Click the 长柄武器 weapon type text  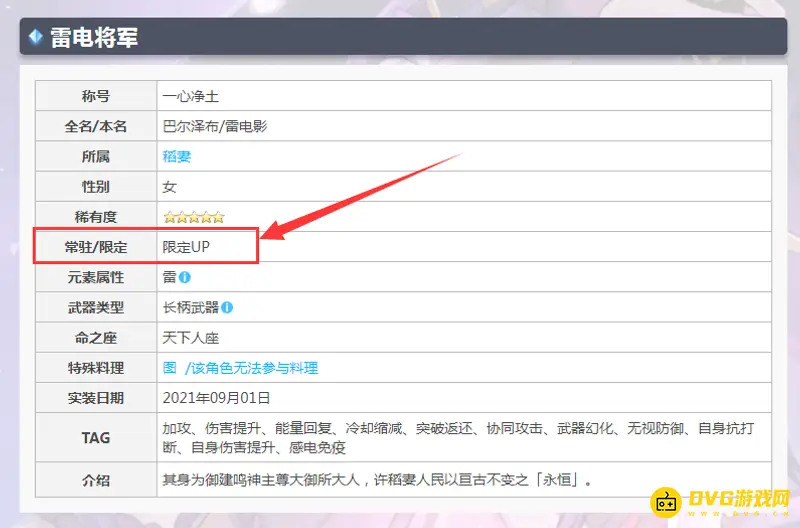click(190, 307)
